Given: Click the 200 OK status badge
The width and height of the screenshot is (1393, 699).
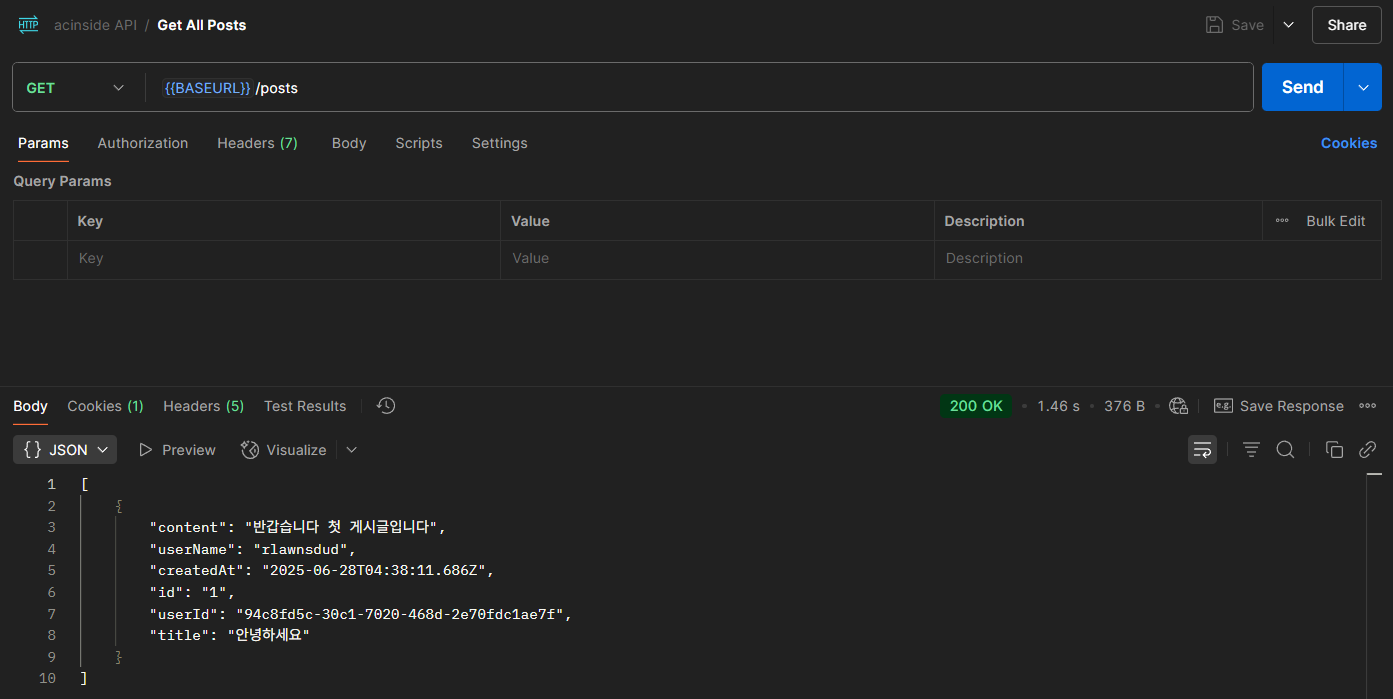Looking at the screenshot, I should click(x=975, y=406).
